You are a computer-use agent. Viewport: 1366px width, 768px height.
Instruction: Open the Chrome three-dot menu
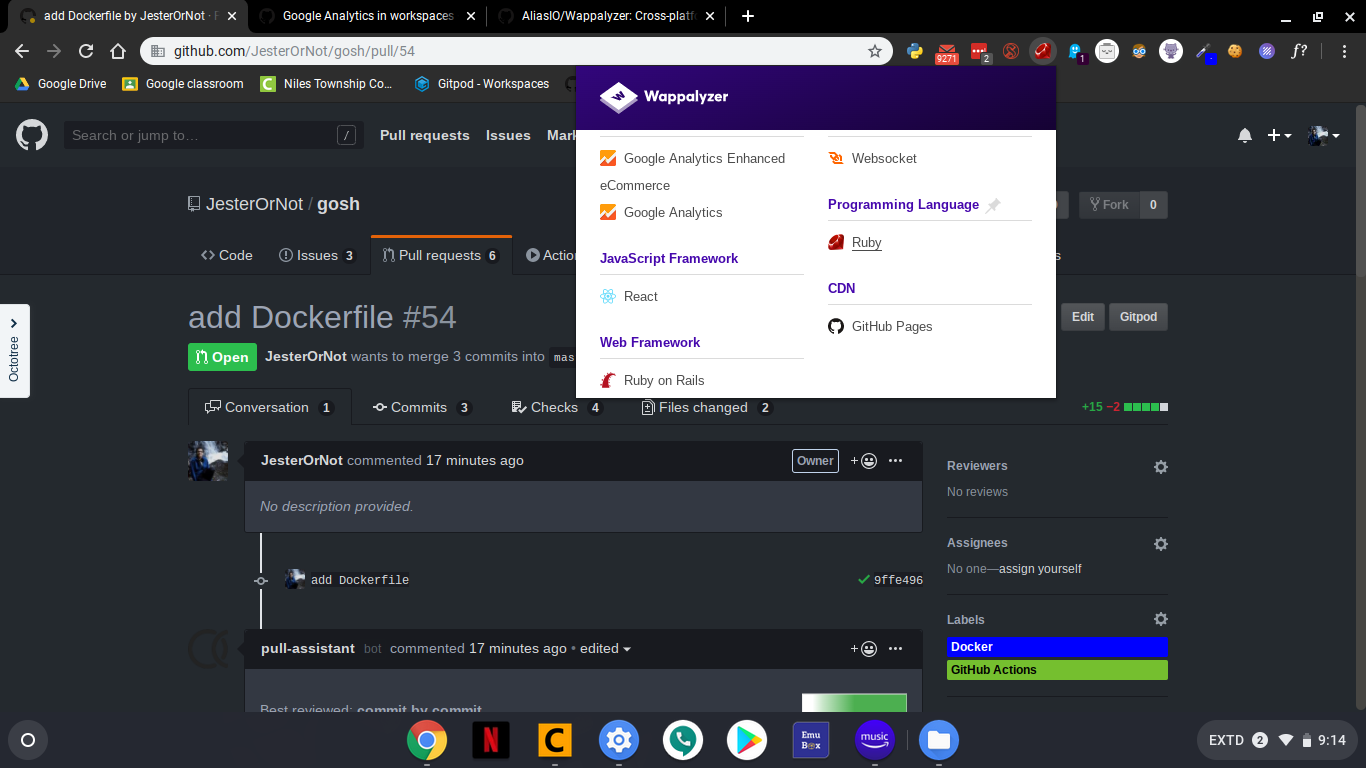point(1344,51)
